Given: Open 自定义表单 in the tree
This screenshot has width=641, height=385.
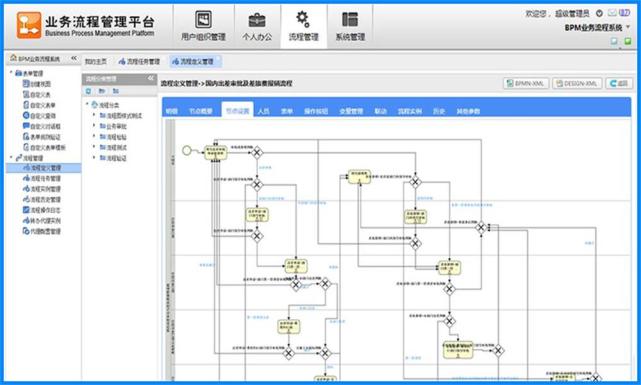Looking at the screenshot, I should click(43, 105).
